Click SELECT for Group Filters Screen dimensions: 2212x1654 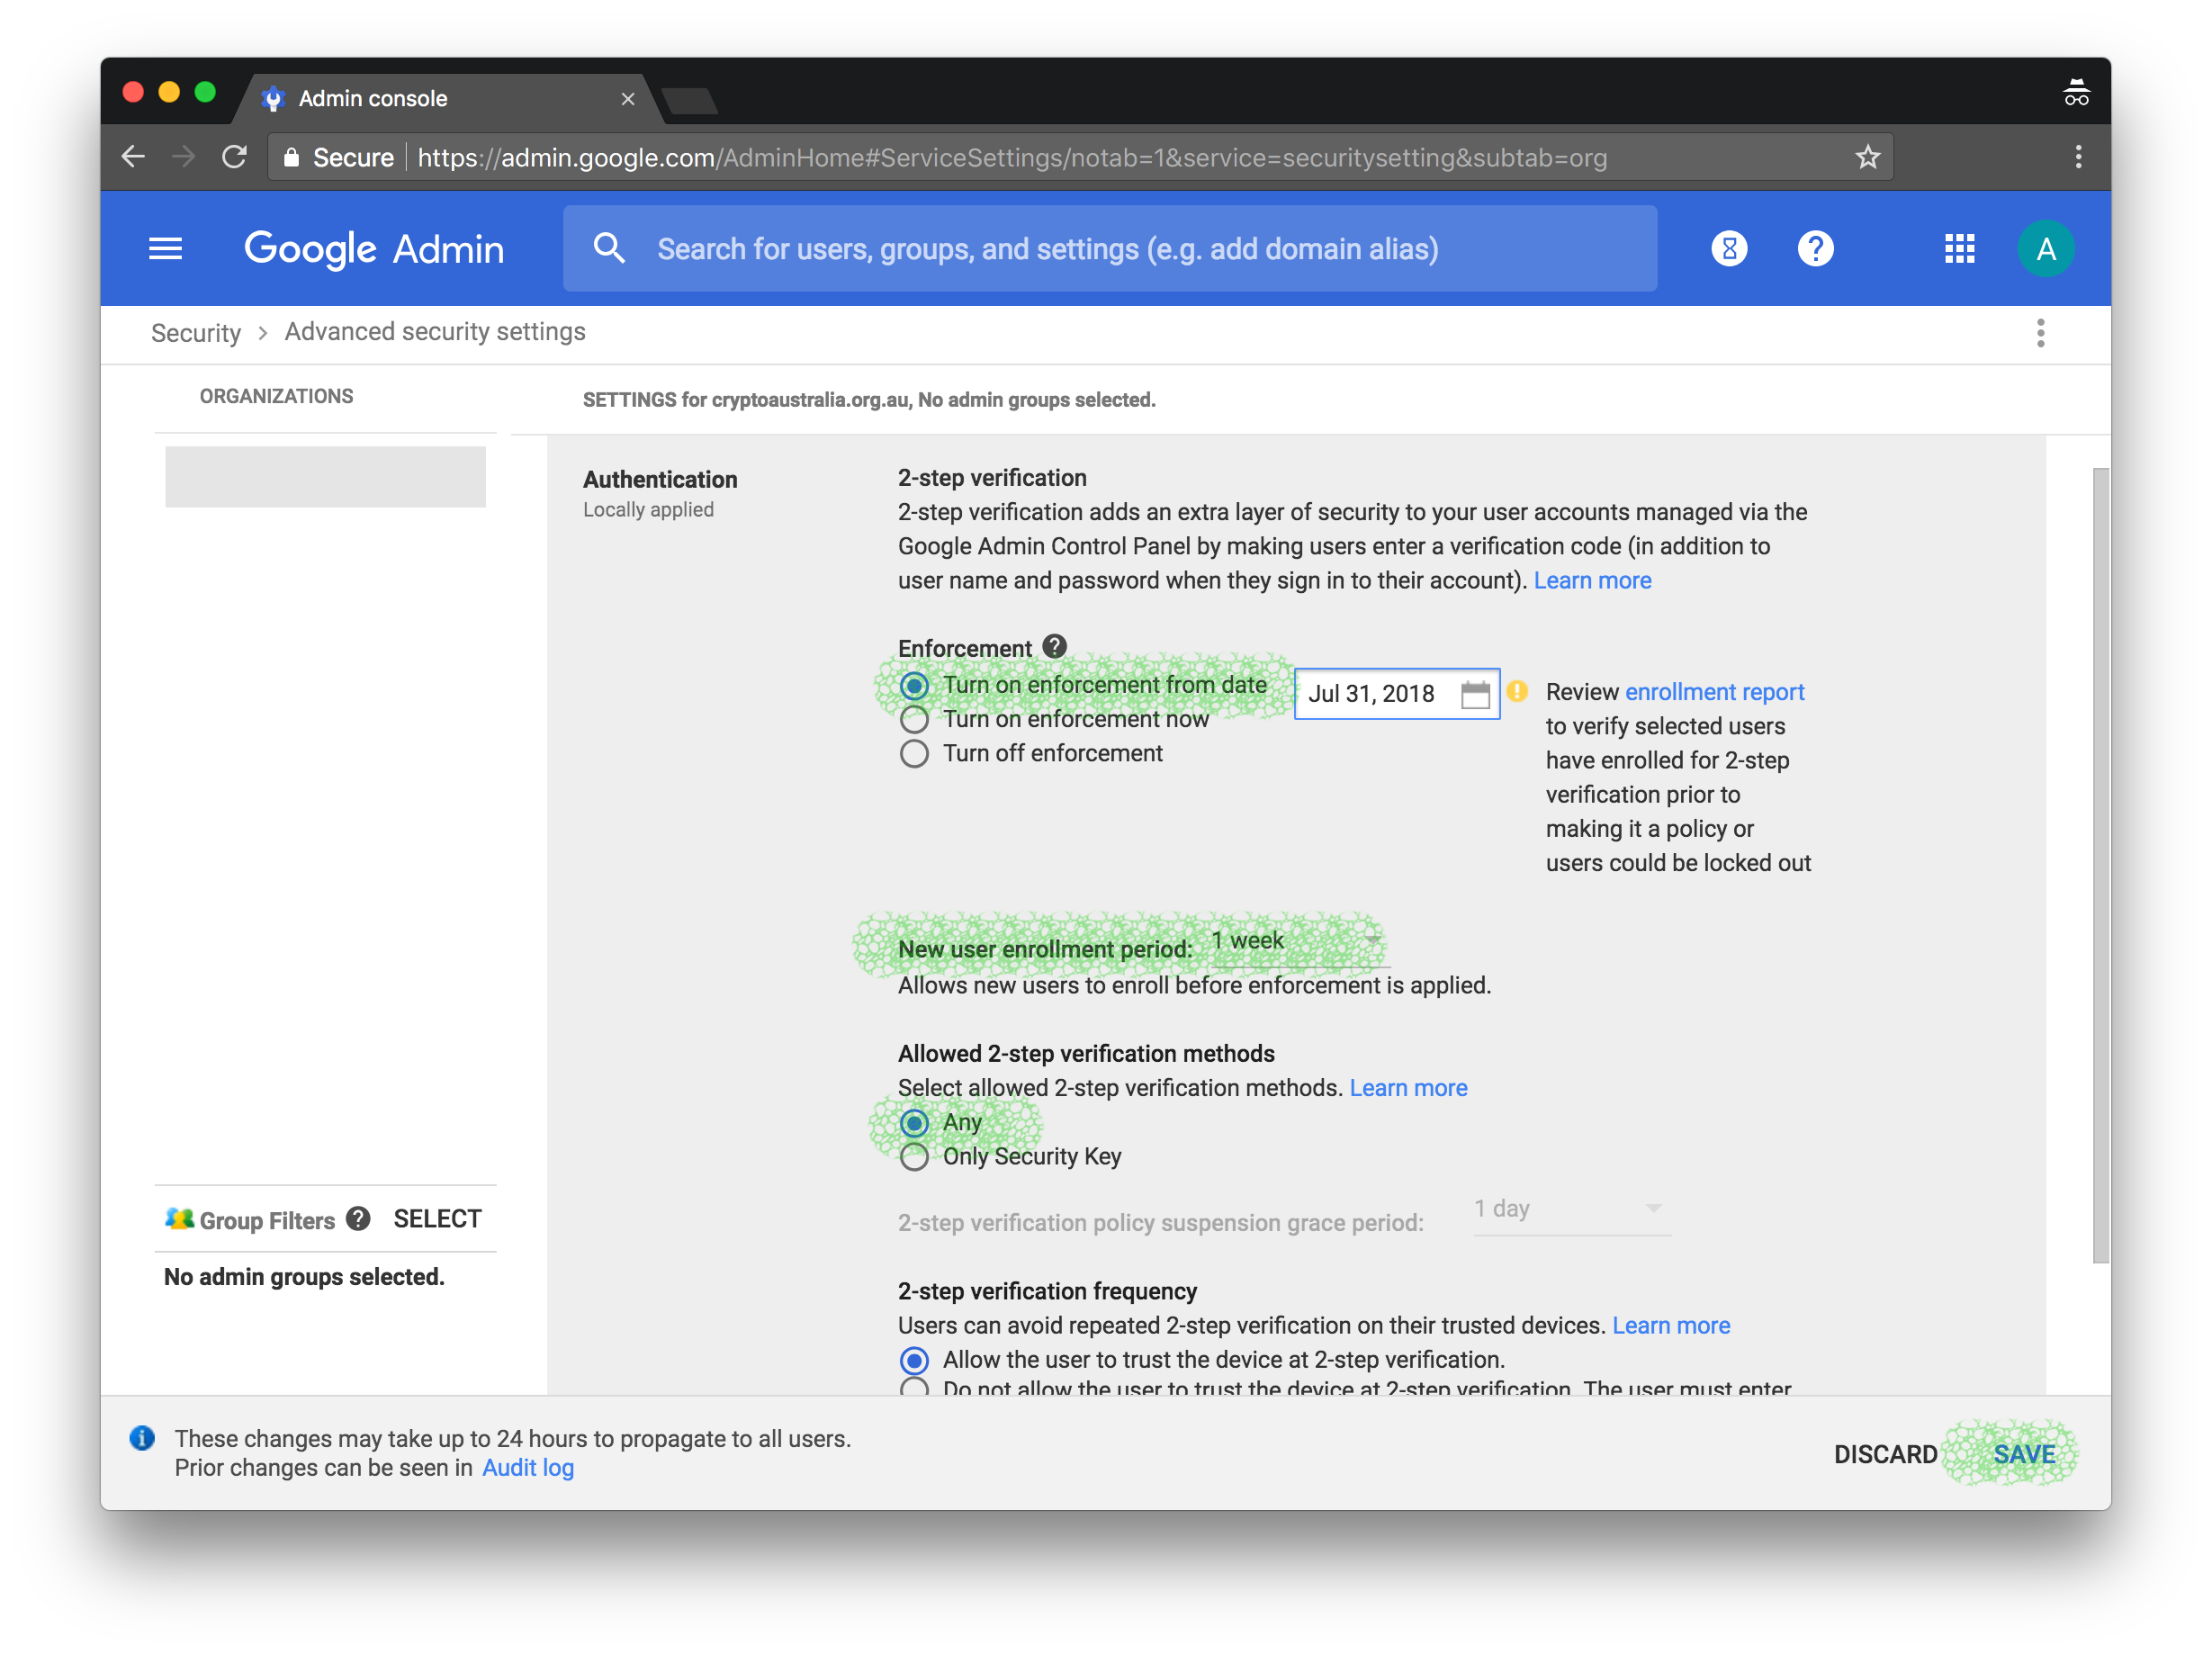click(437, 1218)
